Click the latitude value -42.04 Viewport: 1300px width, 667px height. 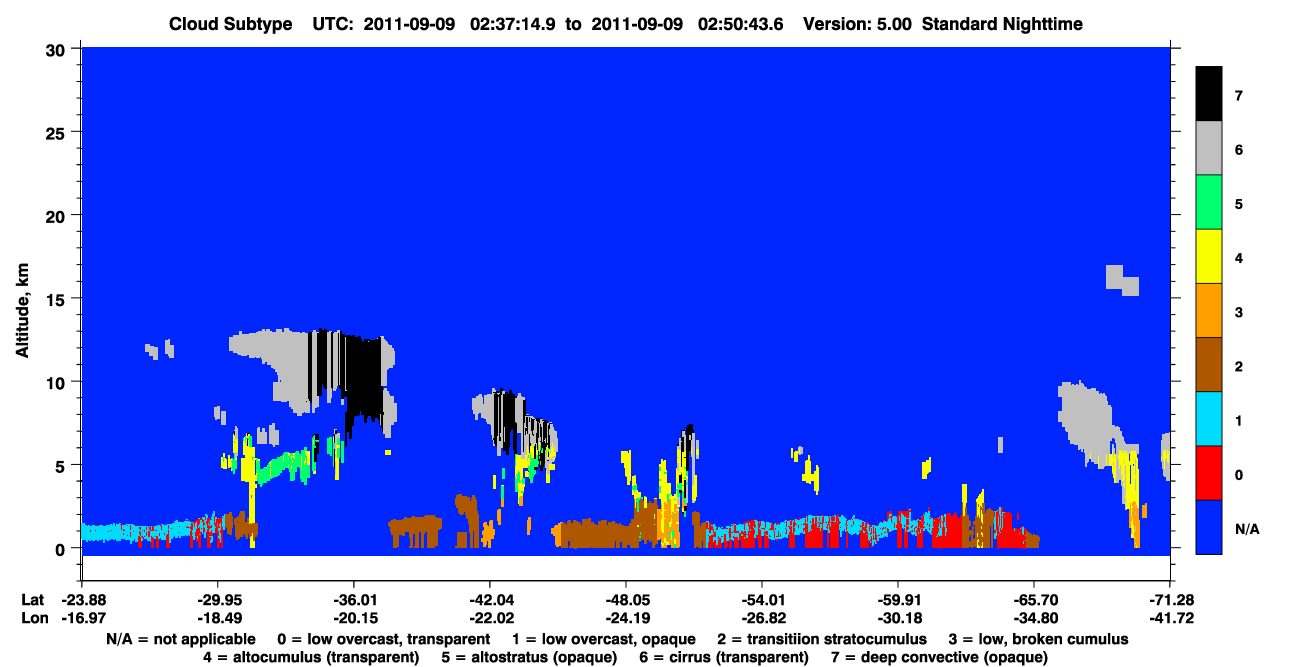pyautogui.click(x=489, y=599)
